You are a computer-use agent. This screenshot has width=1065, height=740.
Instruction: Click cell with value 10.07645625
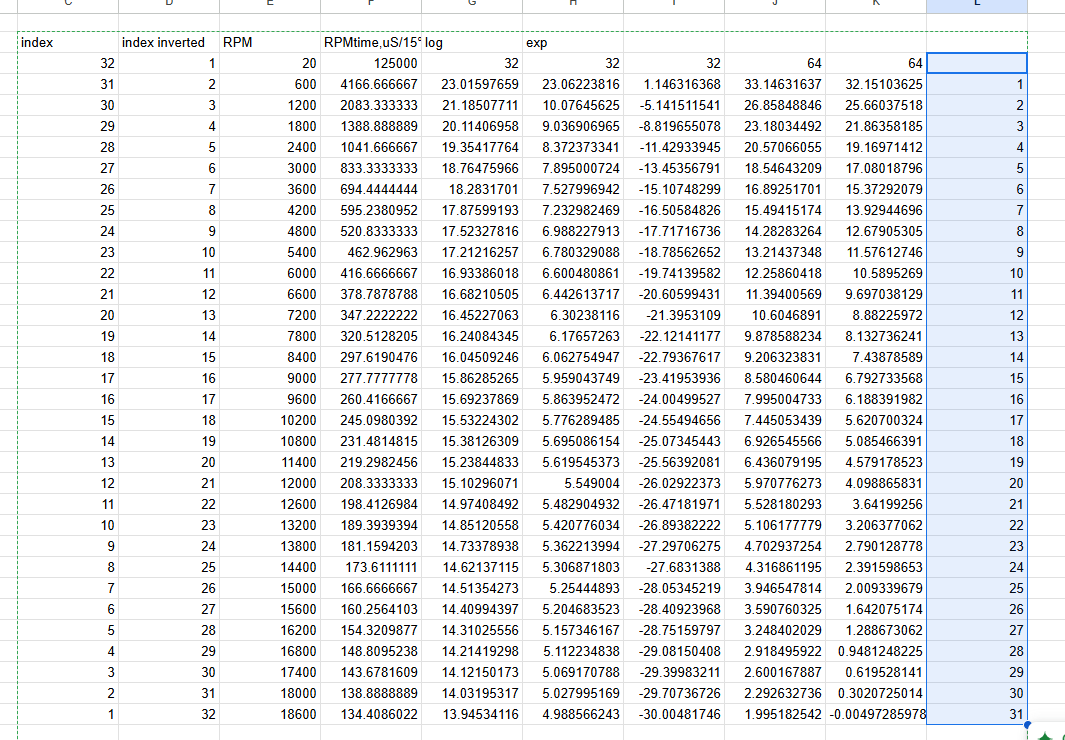pyautogui.click(x=573, y=105)
